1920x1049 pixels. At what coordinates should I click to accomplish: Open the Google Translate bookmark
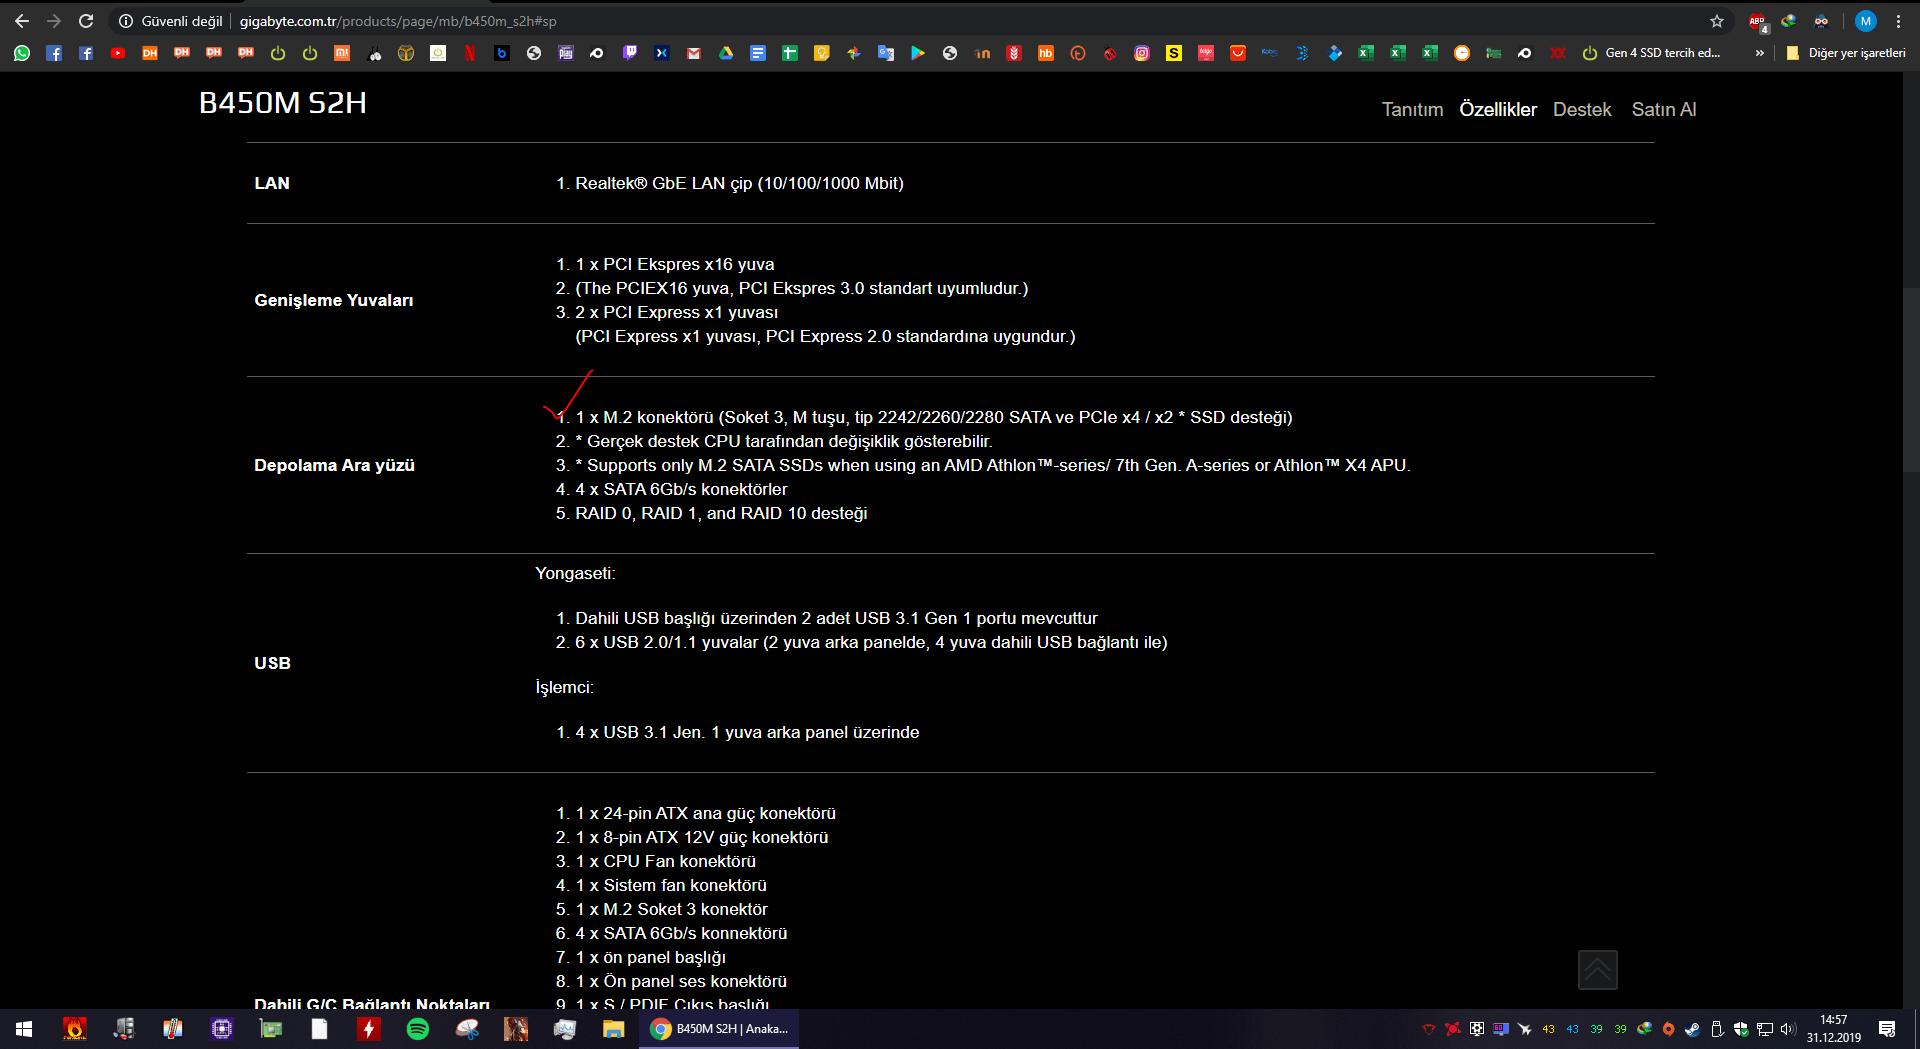click(886, 53)
